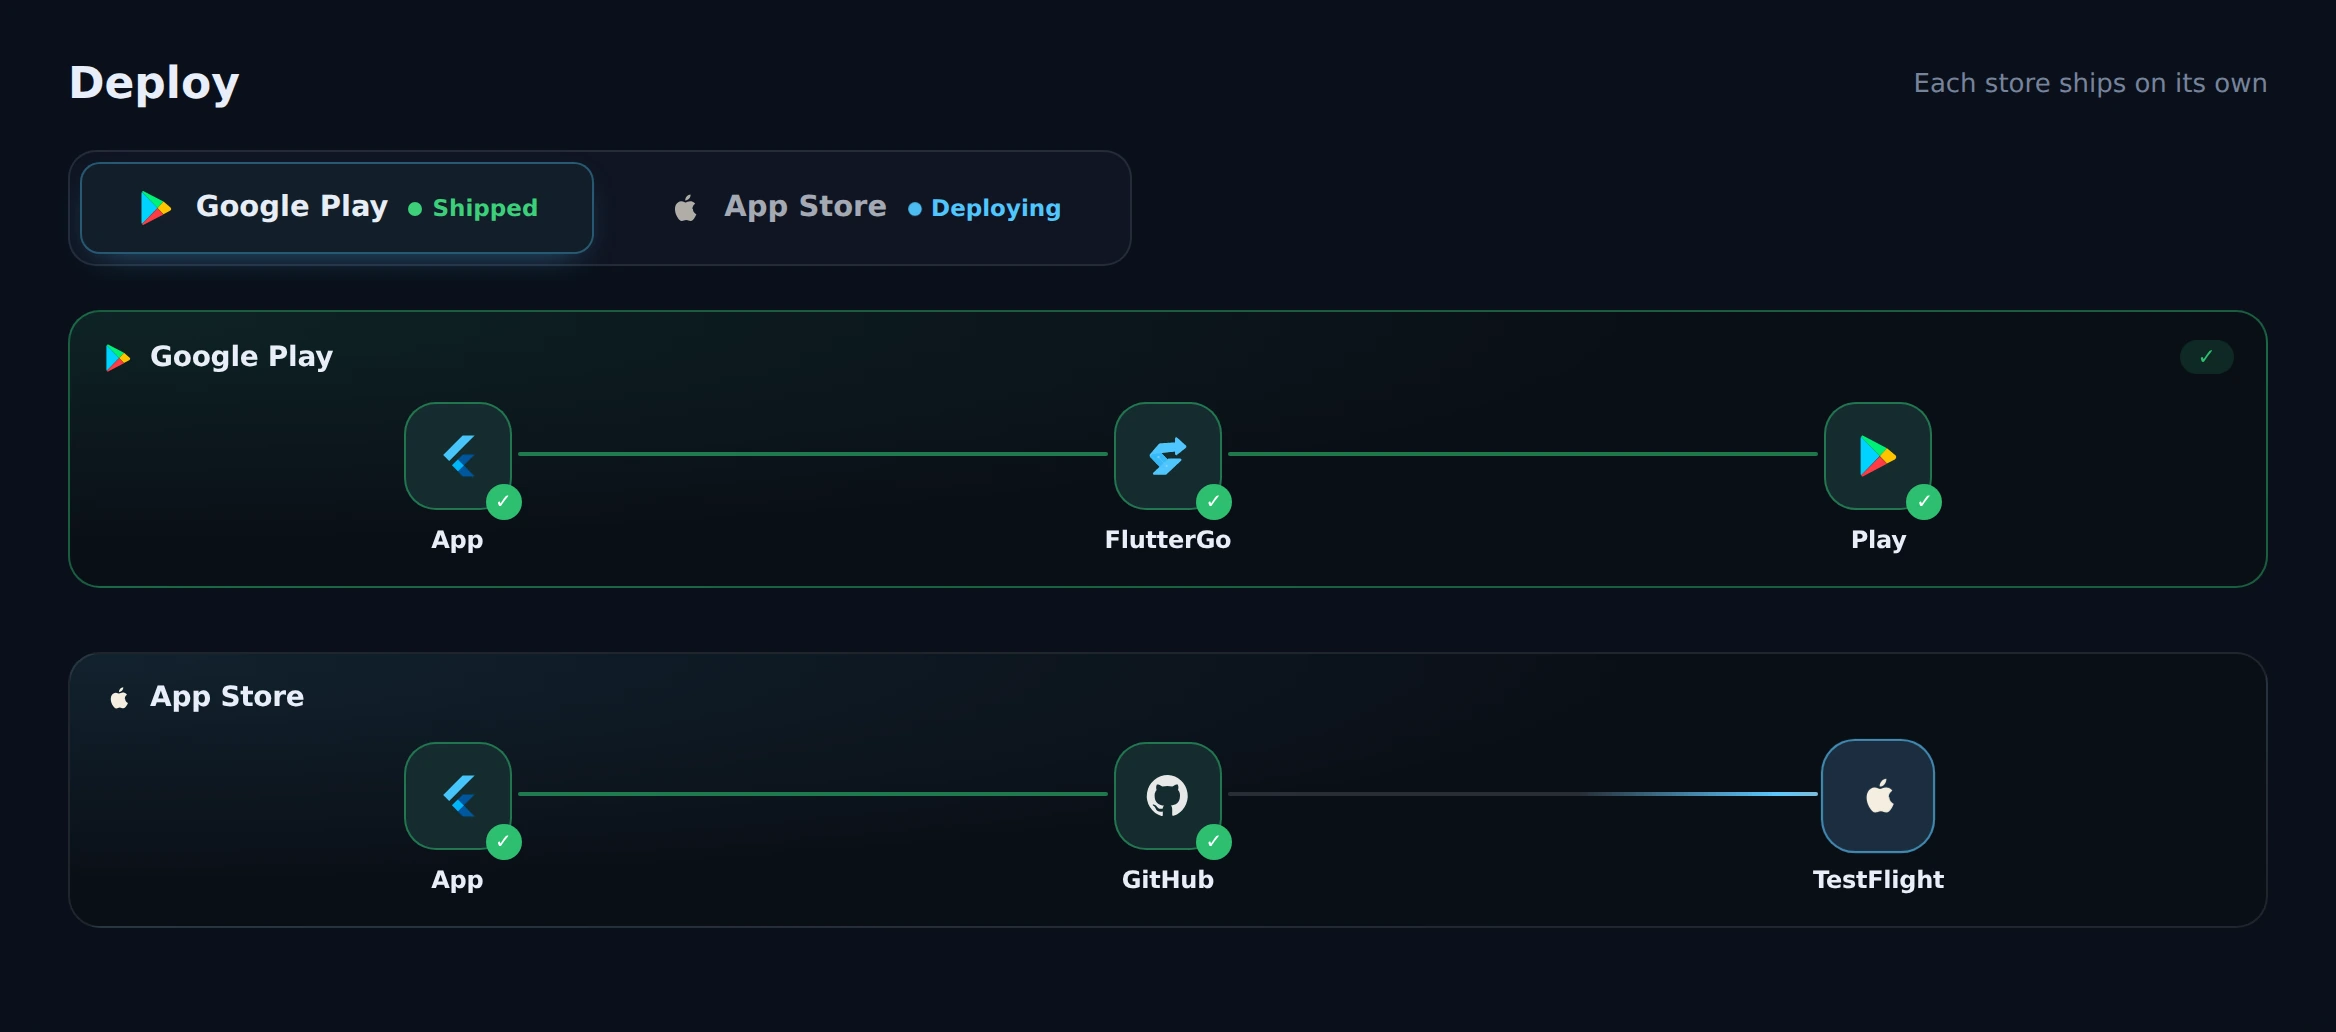
Task: Click the FlutterGo label text
Action: (1168, 540)
